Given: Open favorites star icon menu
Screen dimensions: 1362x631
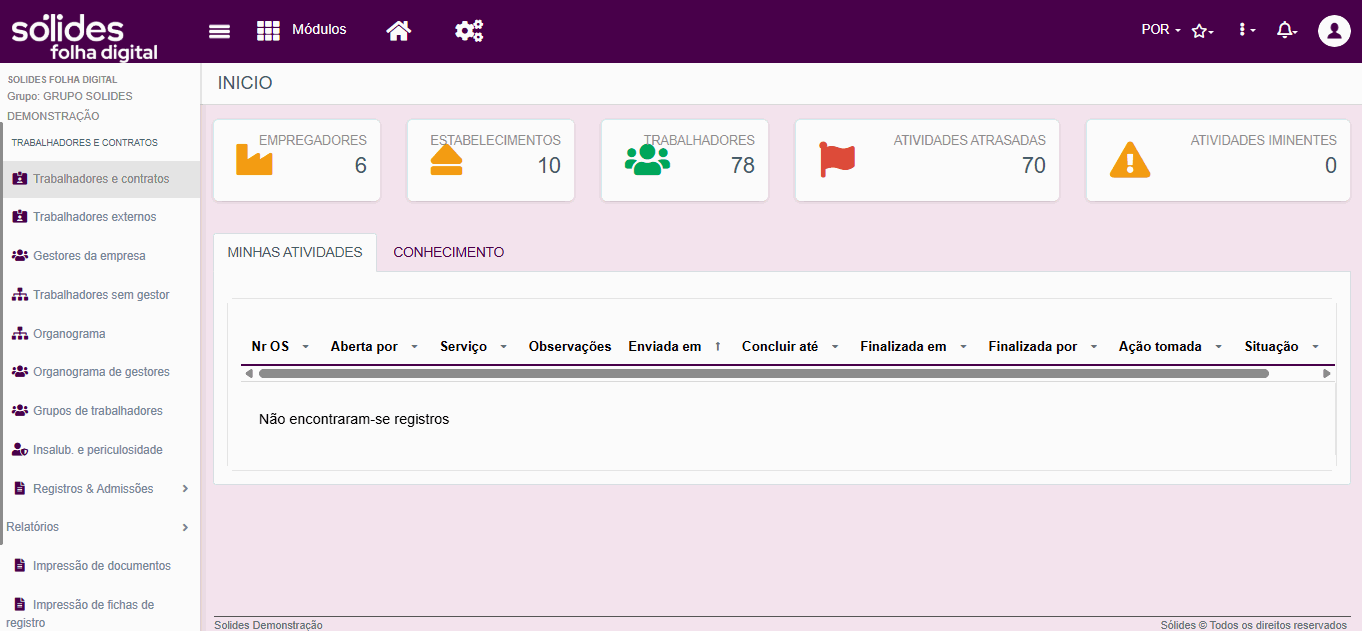Looking at the screenshot, I should click(1202, 31).
